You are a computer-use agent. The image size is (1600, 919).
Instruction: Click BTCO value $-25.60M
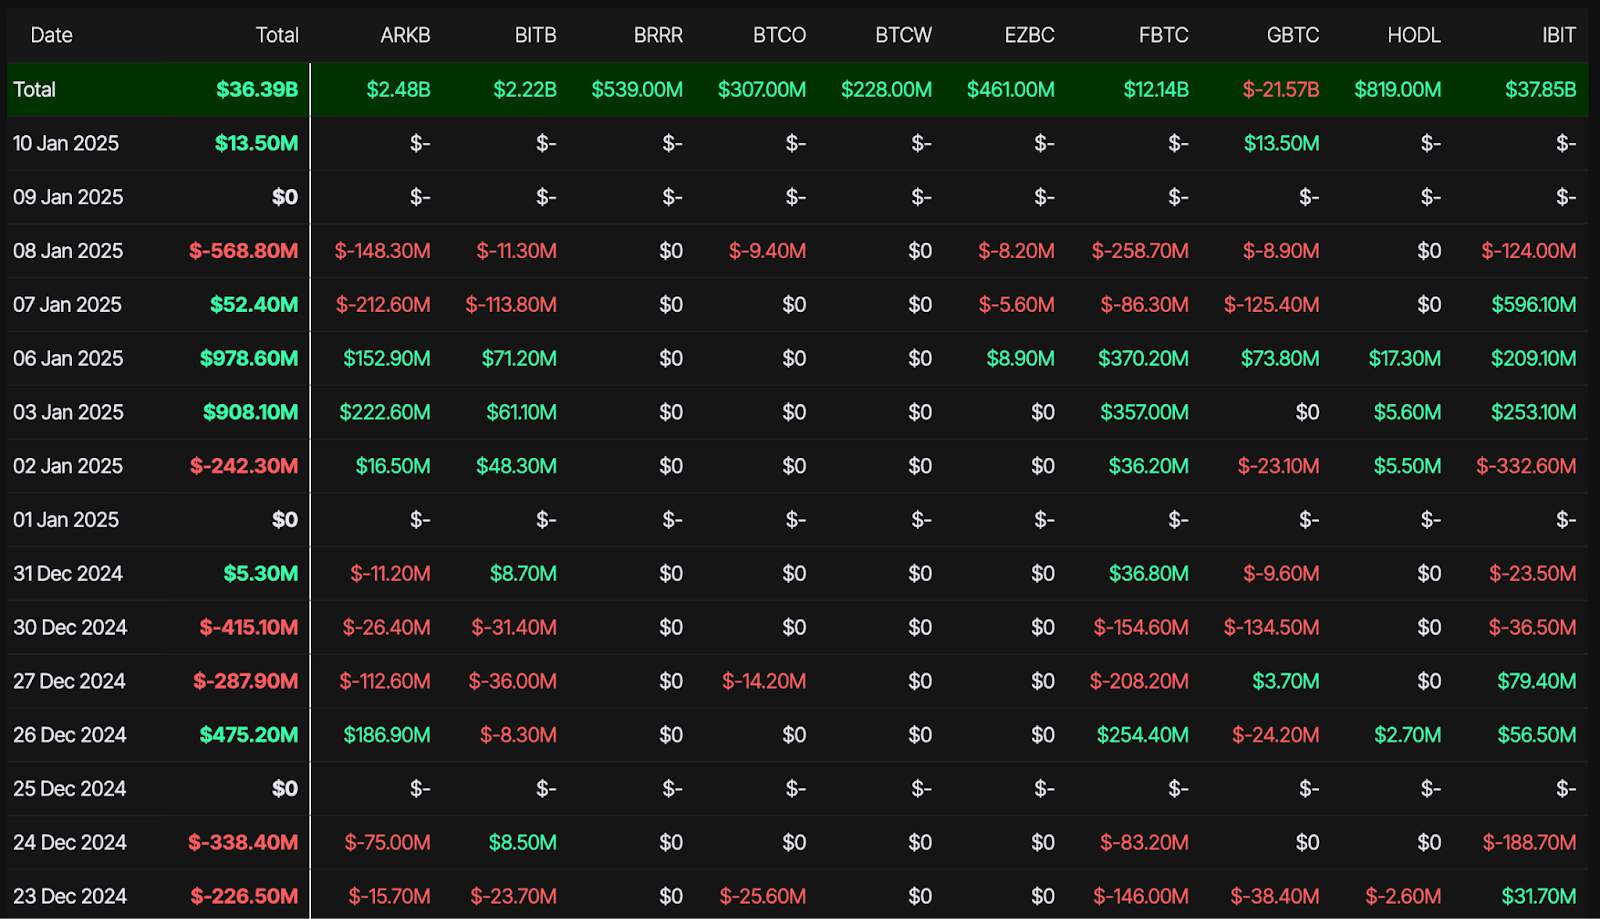[x=763, y=897]
